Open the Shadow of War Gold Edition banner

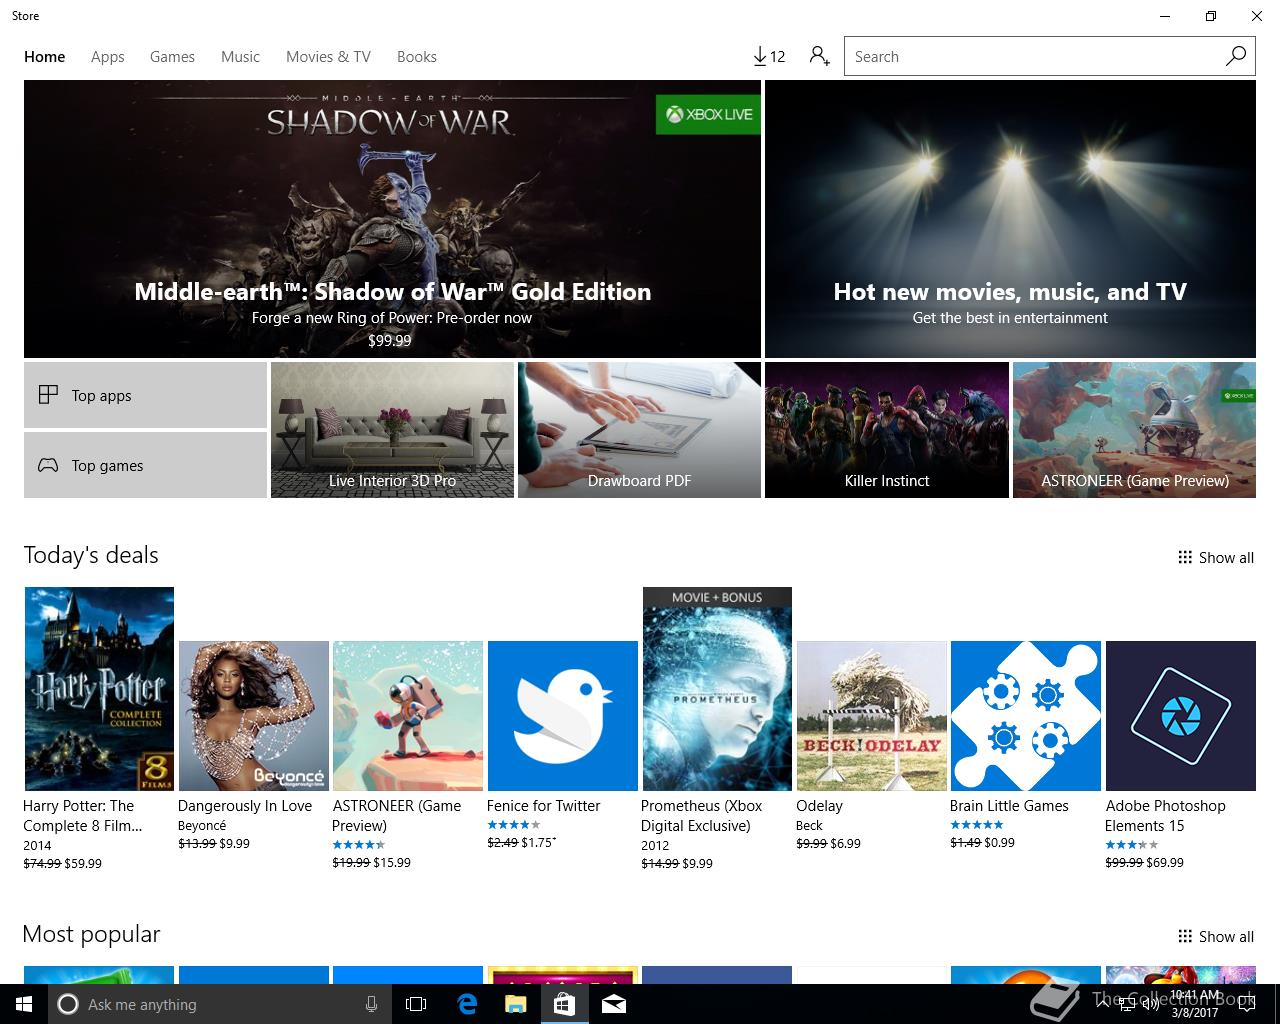tap(392, 219)
